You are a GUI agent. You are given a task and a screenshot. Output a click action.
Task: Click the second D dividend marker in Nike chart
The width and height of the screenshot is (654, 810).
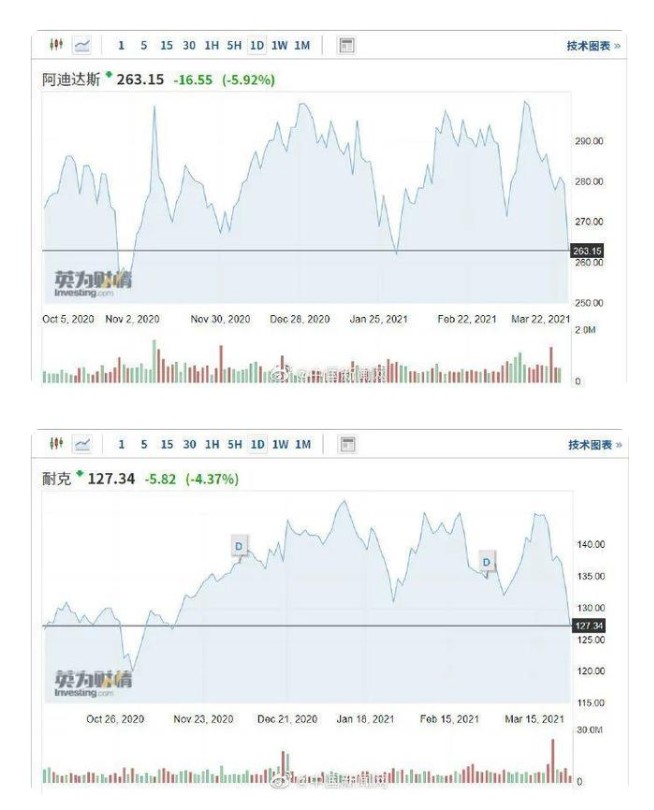coord(487,562)
